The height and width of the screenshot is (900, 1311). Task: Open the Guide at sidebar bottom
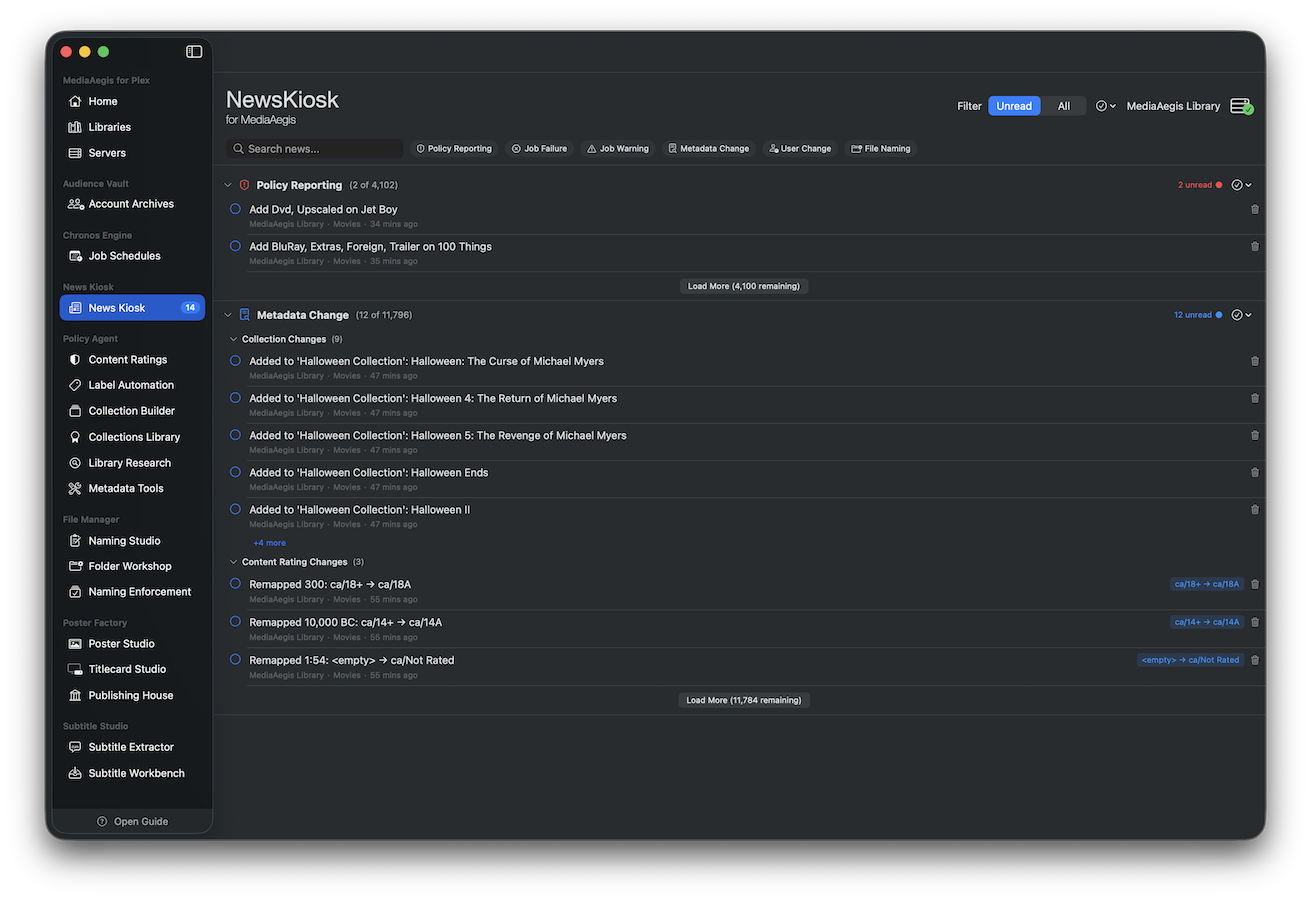[x=132, y=822]
